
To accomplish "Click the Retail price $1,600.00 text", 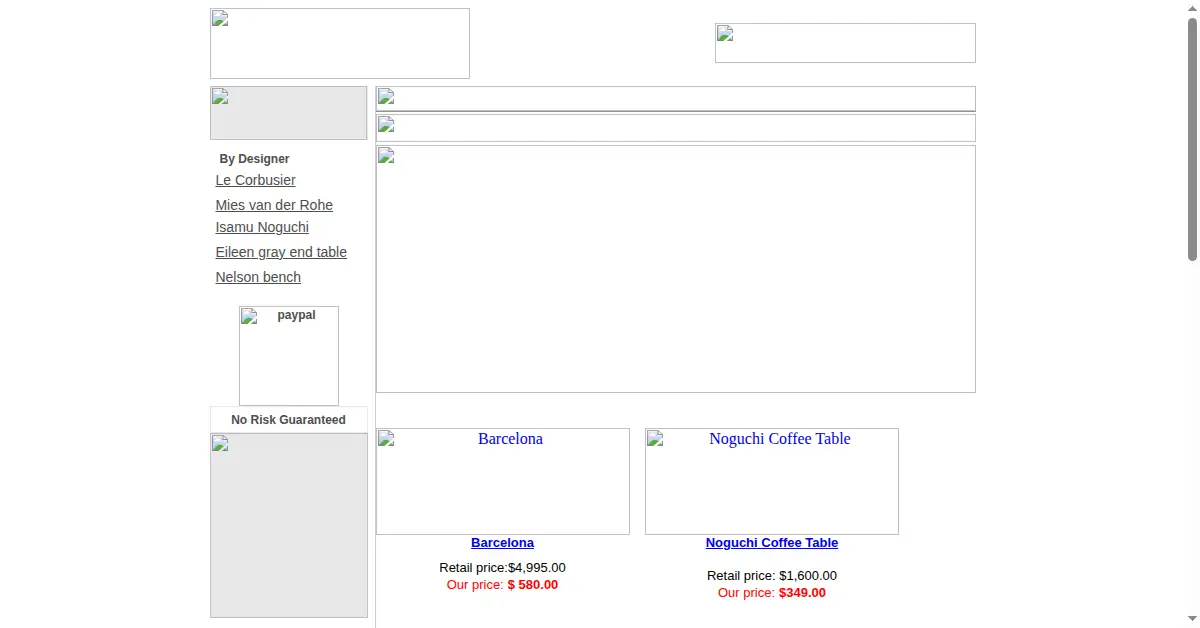I will coord(772,576).
